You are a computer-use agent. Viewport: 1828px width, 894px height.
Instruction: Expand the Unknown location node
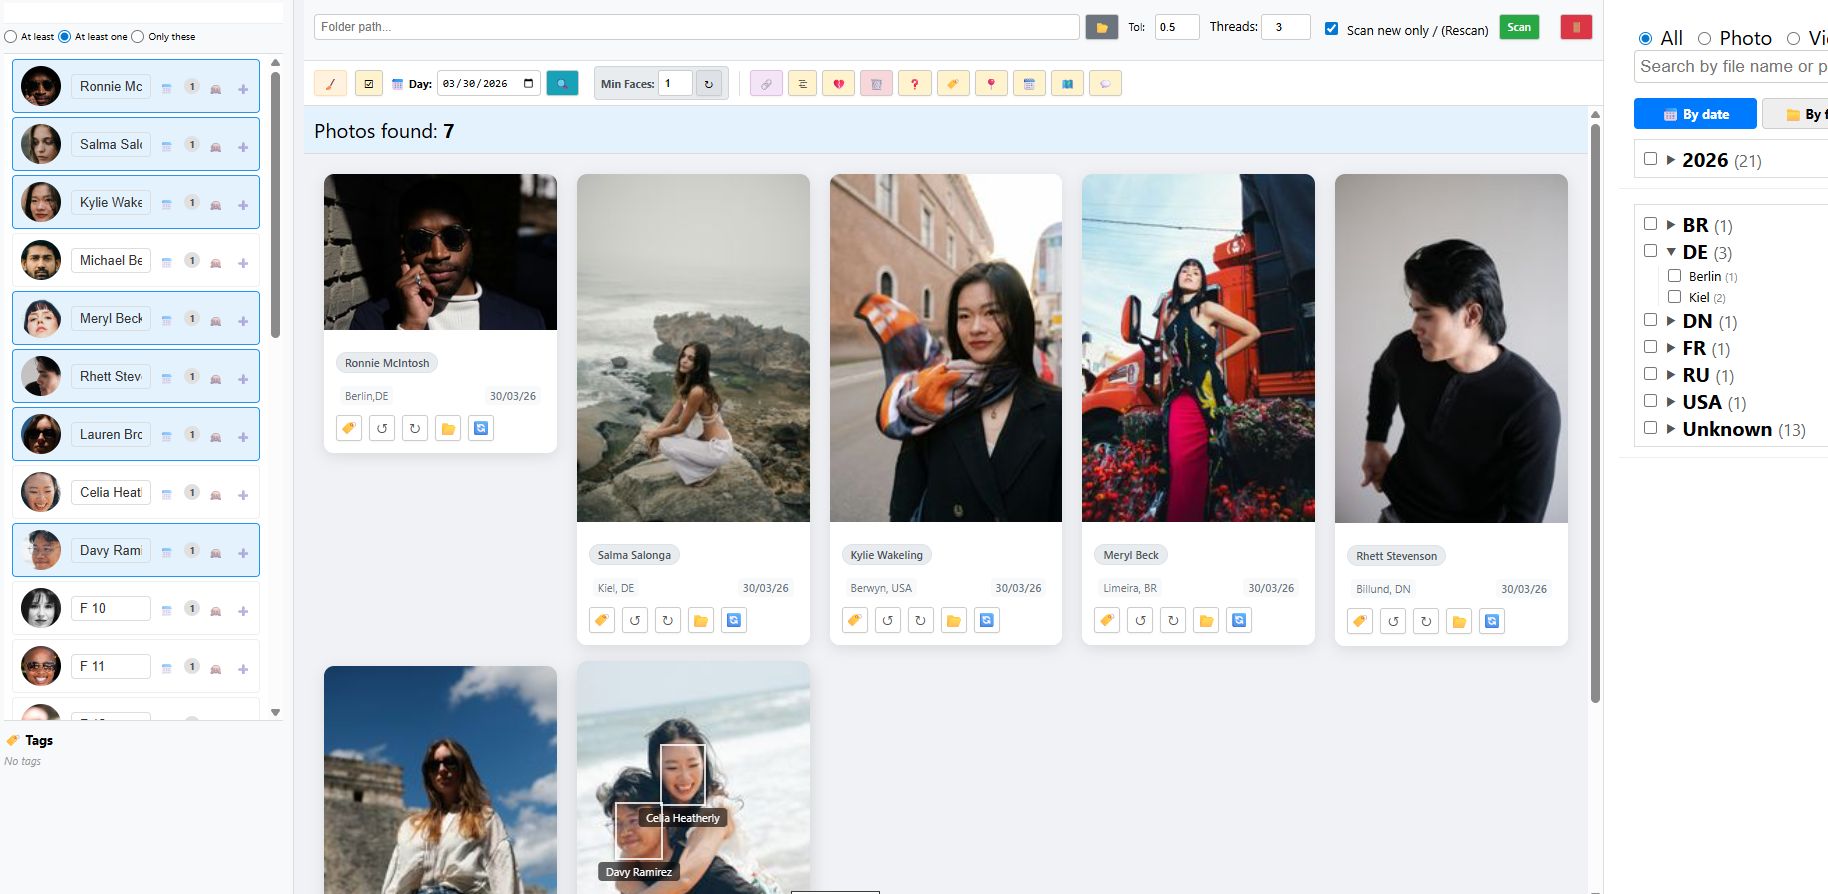(1671, 428)
